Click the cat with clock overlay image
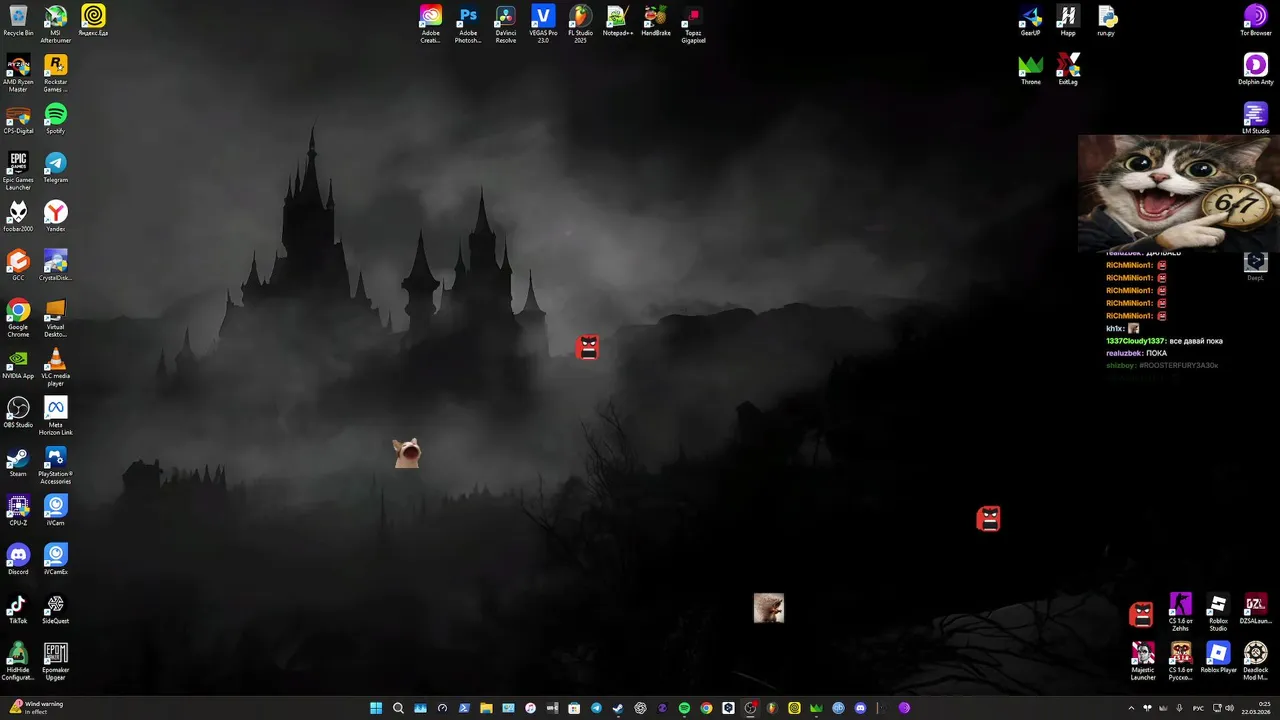The width and height of the screenshot is (1280, 720). coord(1178,193)
